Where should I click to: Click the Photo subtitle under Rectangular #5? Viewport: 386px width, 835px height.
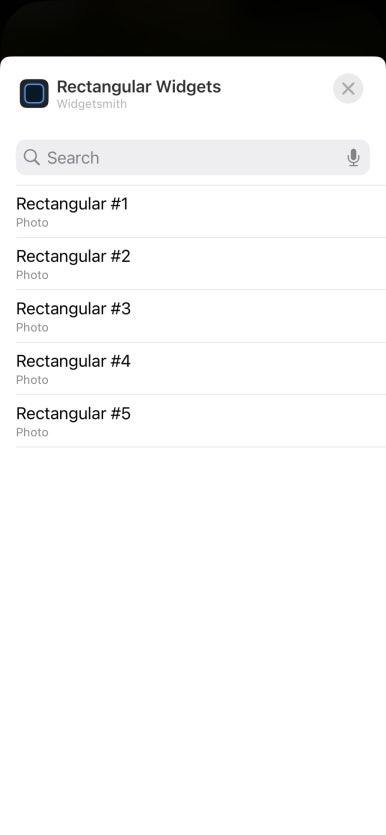tap(32, 432)
